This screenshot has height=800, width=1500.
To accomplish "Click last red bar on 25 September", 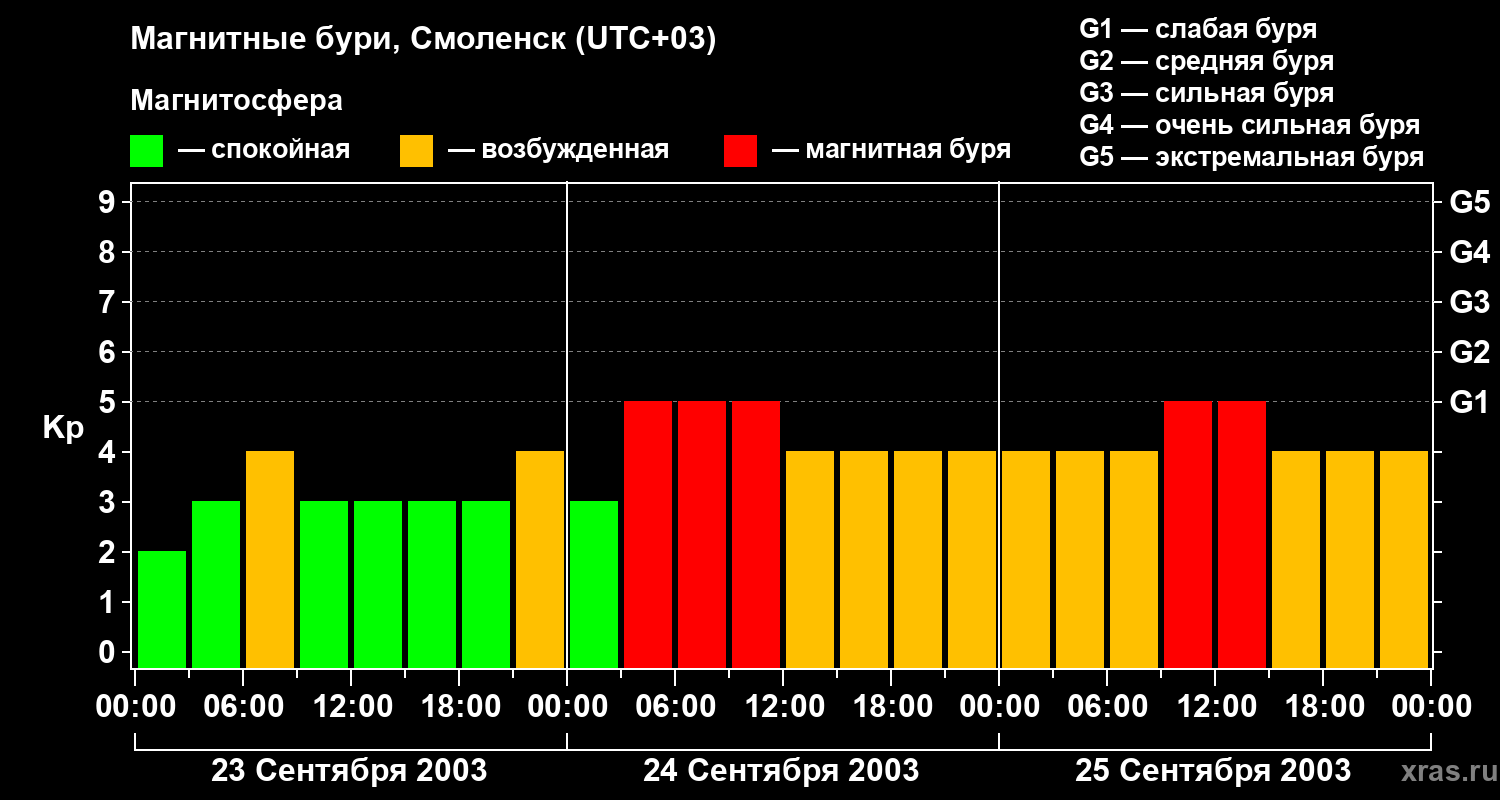I will tap(1242, 534).
